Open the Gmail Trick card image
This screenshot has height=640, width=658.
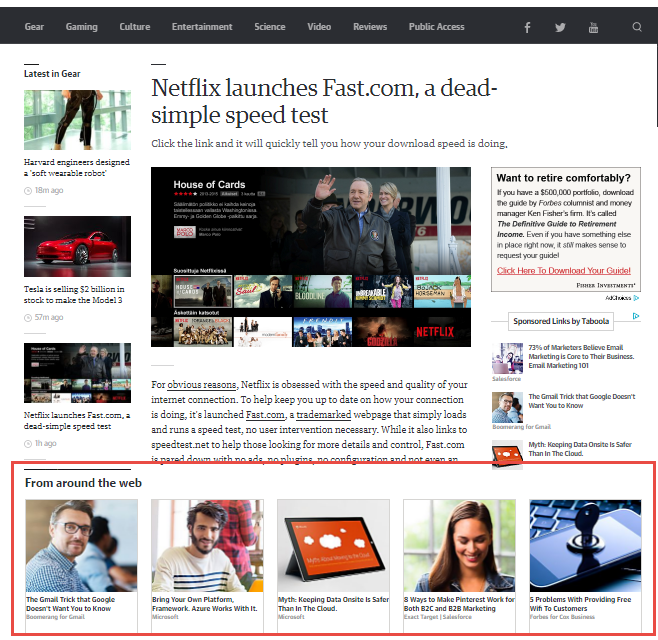81,546
